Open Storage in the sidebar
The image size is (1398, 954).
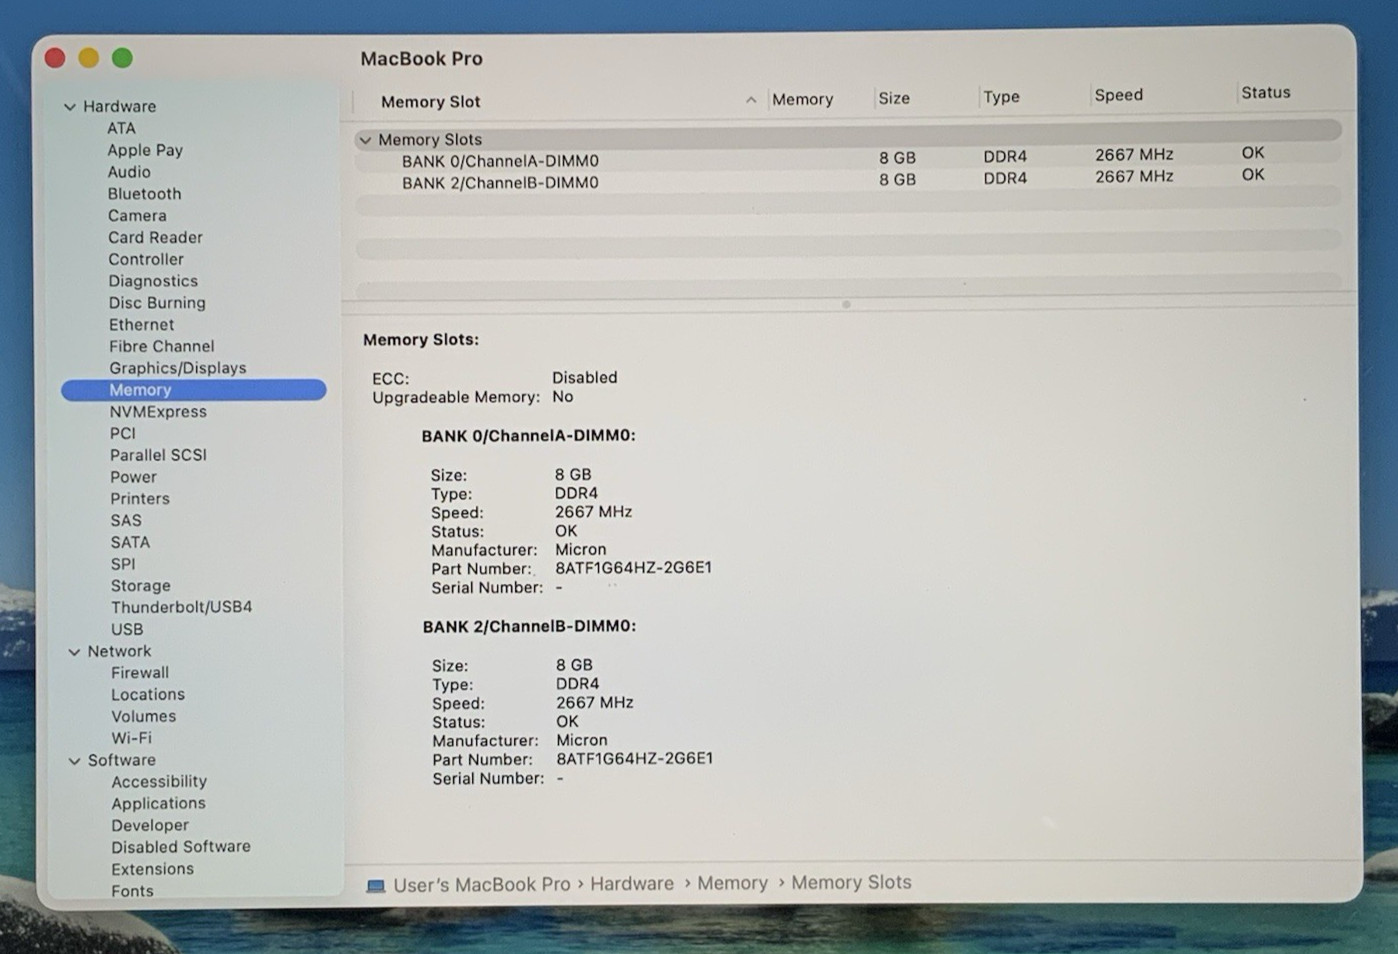pyautogui.click(x=140, y=586)
